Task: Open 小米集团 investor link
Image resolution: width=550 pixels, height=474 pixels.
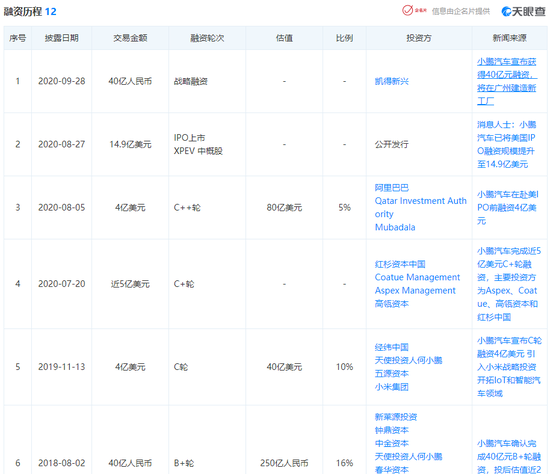Action: (392, 387)
